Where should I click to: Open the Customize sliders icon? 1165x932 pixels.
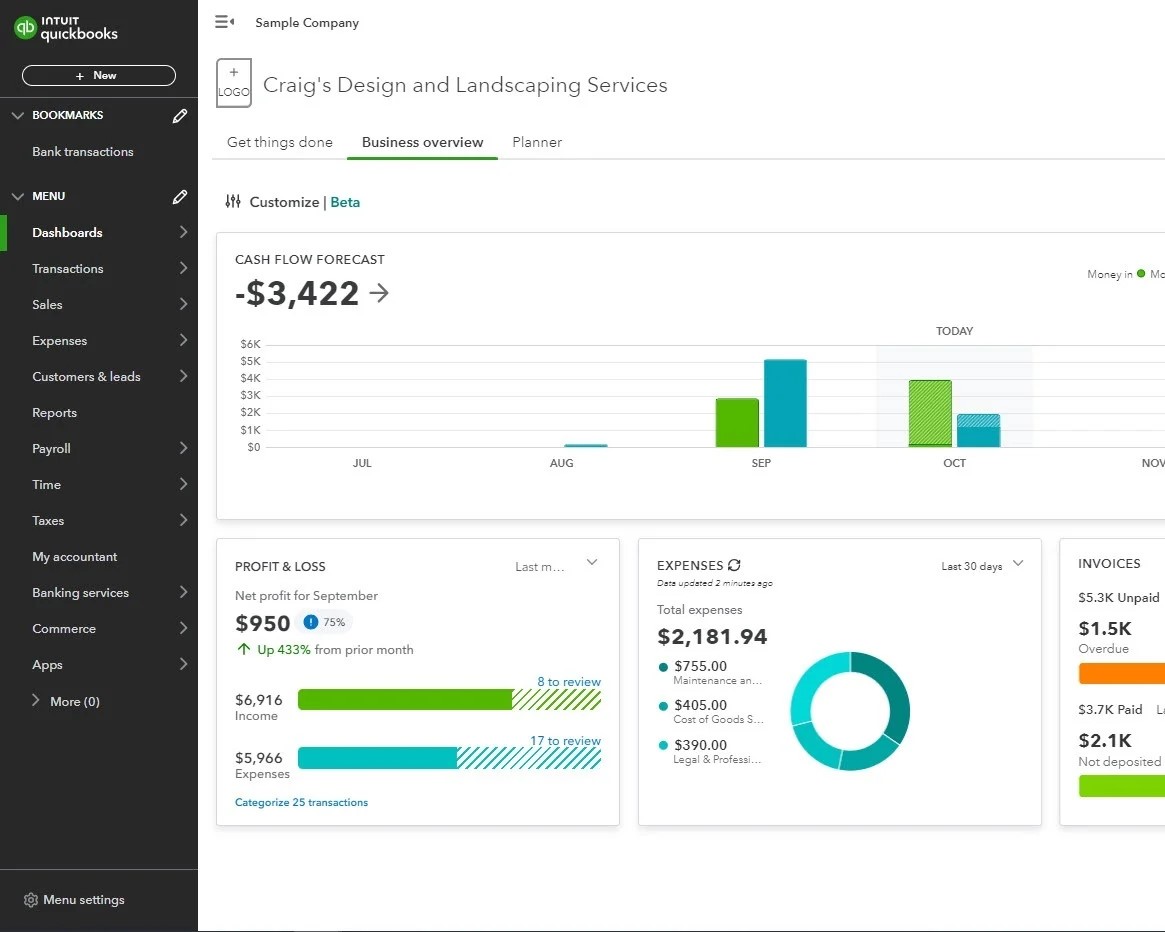(233, 202)
